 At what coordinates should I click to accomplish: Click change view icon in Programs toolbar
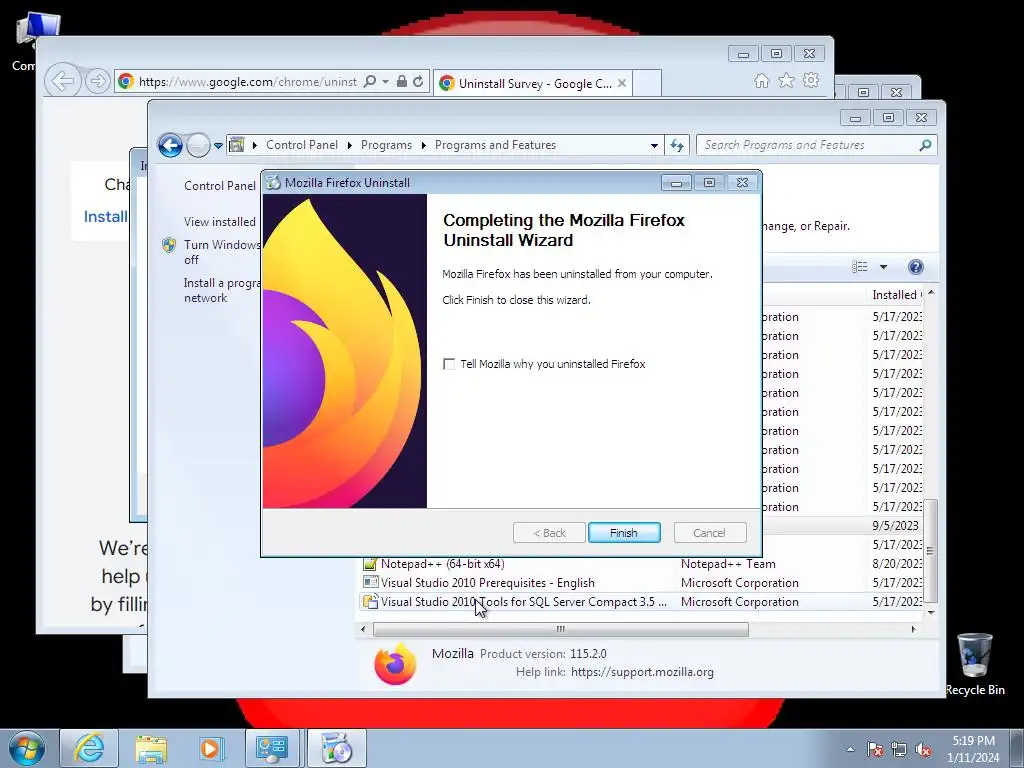859,266
